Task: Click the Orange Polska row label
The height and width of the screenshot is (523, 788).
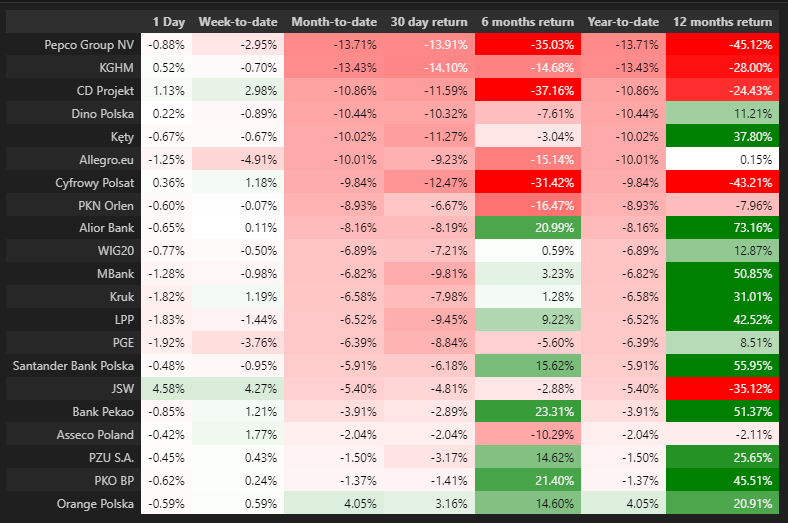Action: [98, 504]
